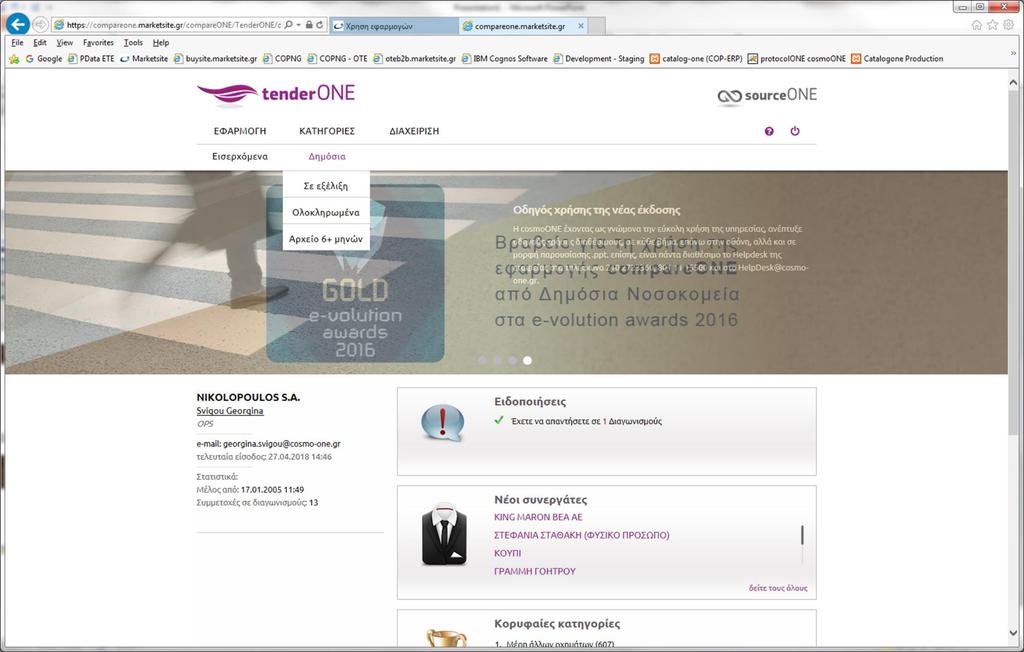The image size is (1024, 652).
Task: Select the fourth (active) carousel dot
Action: 527,361
